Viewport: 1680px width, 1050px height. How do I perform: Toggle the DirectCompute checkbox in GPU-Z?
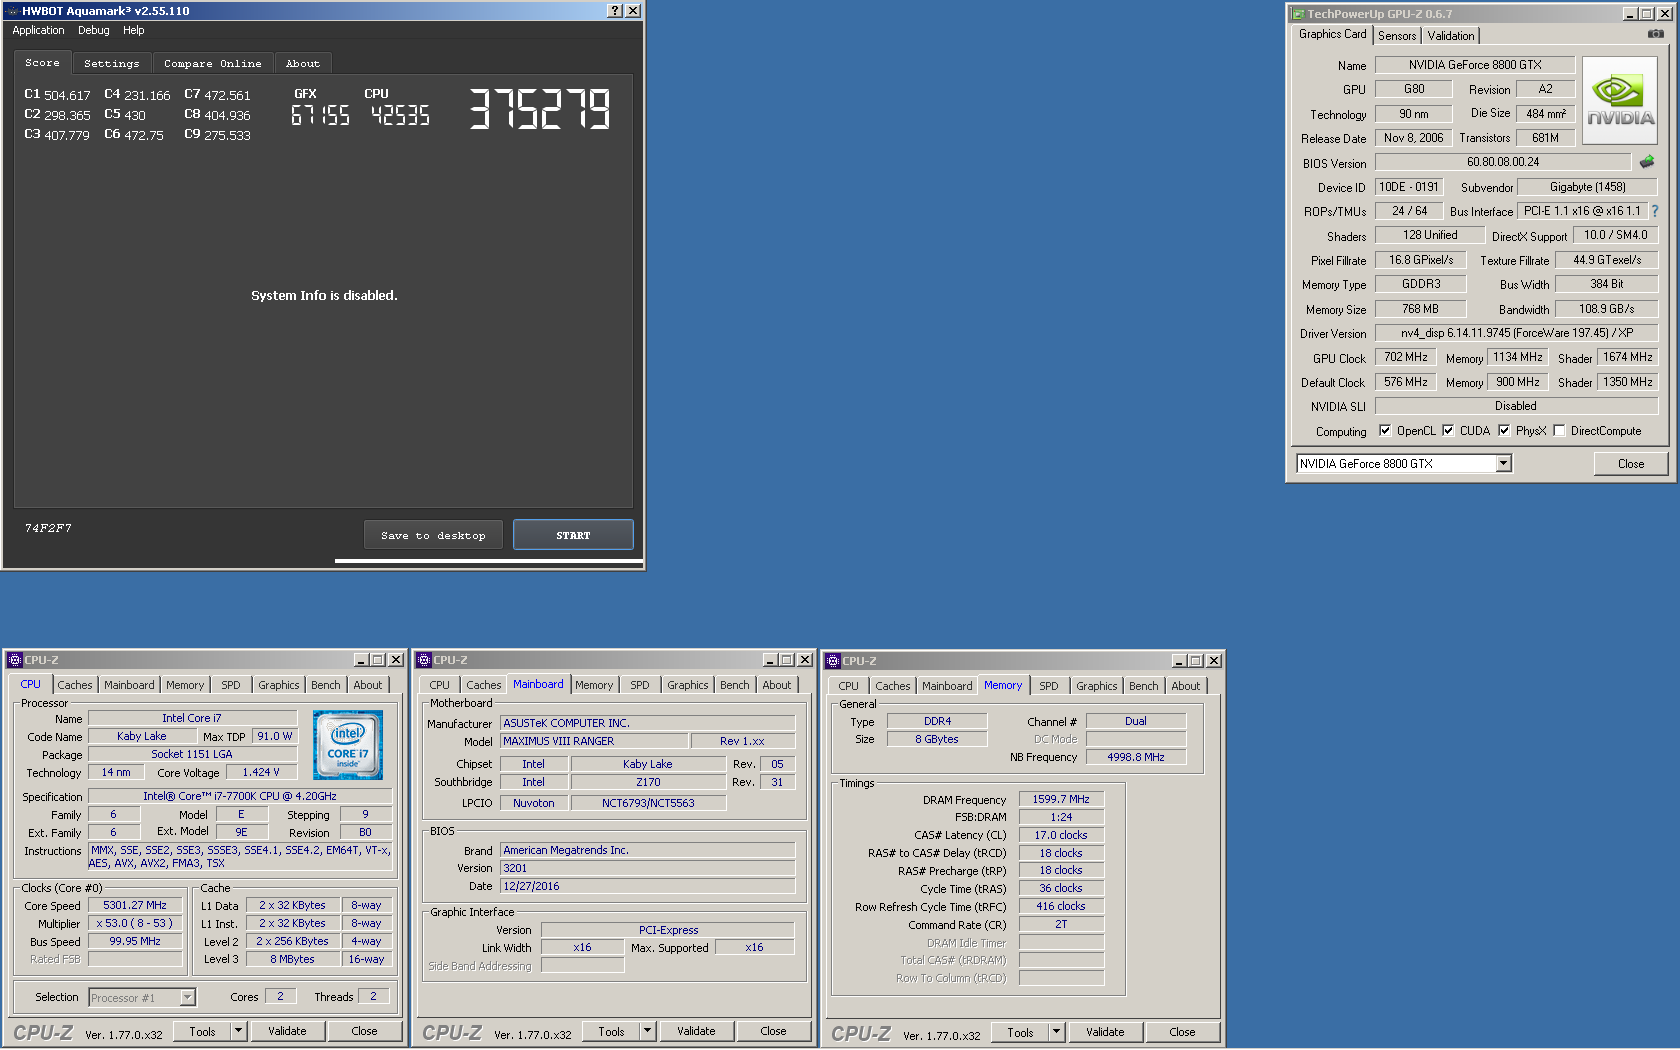[1559, 431]
